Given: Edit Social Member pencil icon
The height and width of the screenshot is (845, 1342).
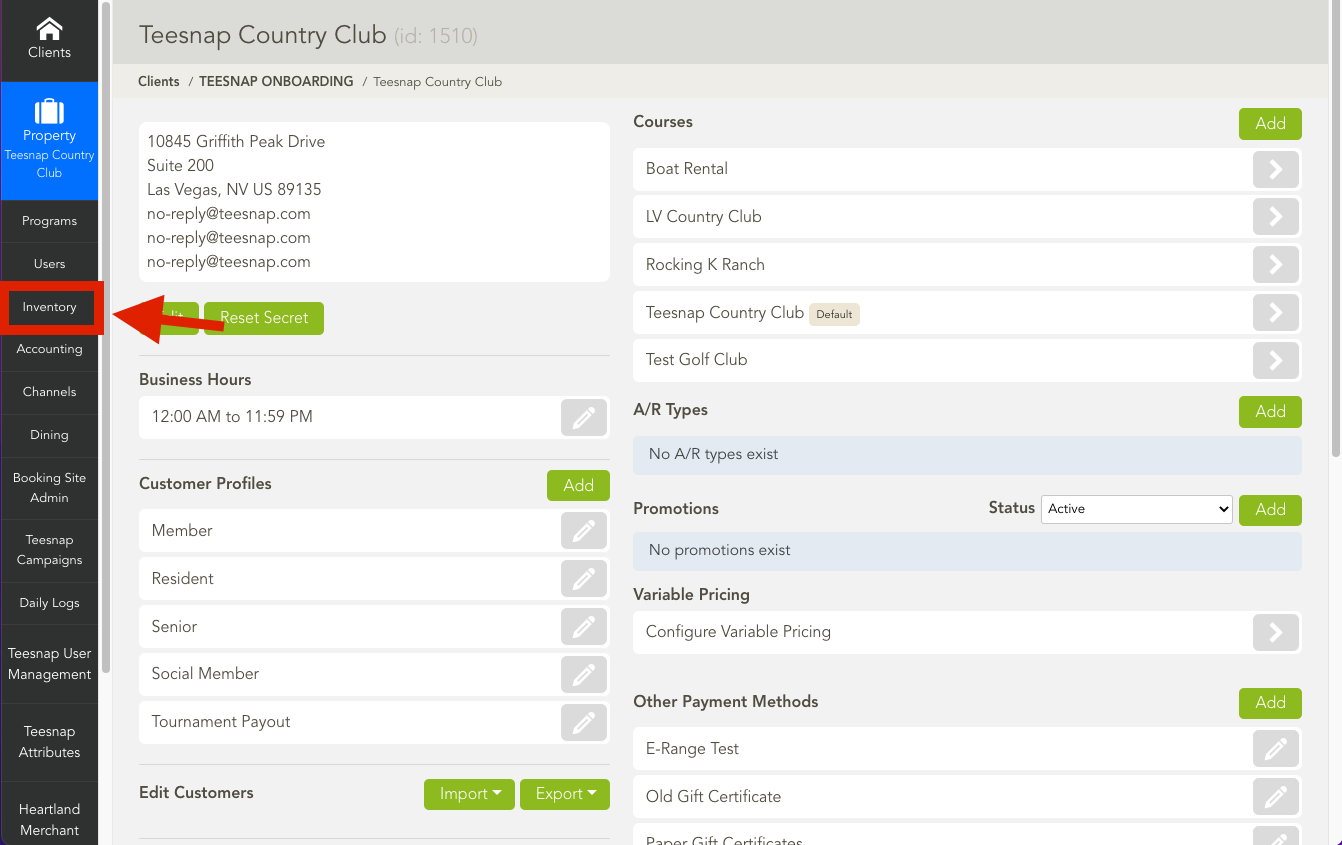Looking at the screenshot, I should (584, 674).
